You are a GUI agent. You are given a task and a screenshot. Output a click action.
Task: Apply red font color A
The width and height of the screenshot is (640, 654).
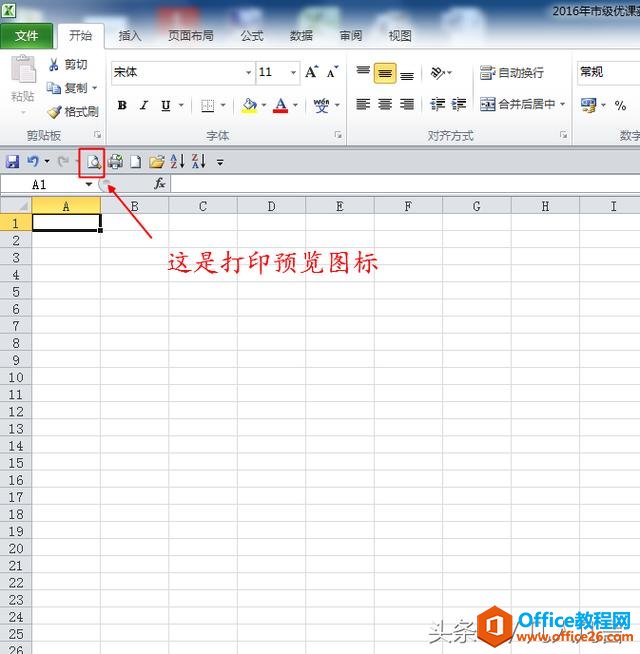coord(280,106)
